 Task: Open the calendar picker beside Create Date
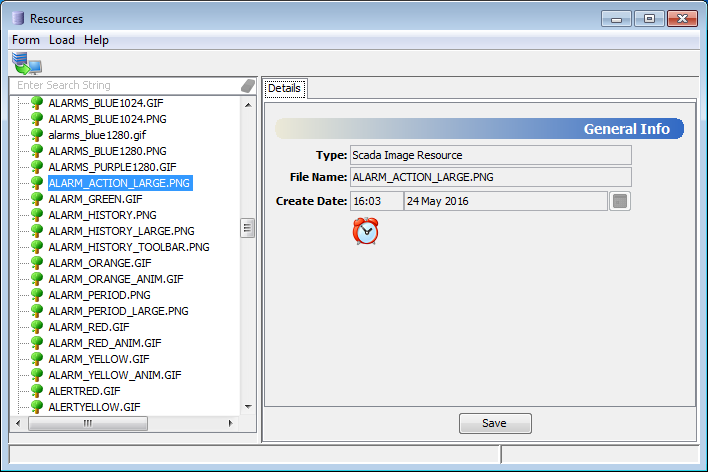click(620, 201)
